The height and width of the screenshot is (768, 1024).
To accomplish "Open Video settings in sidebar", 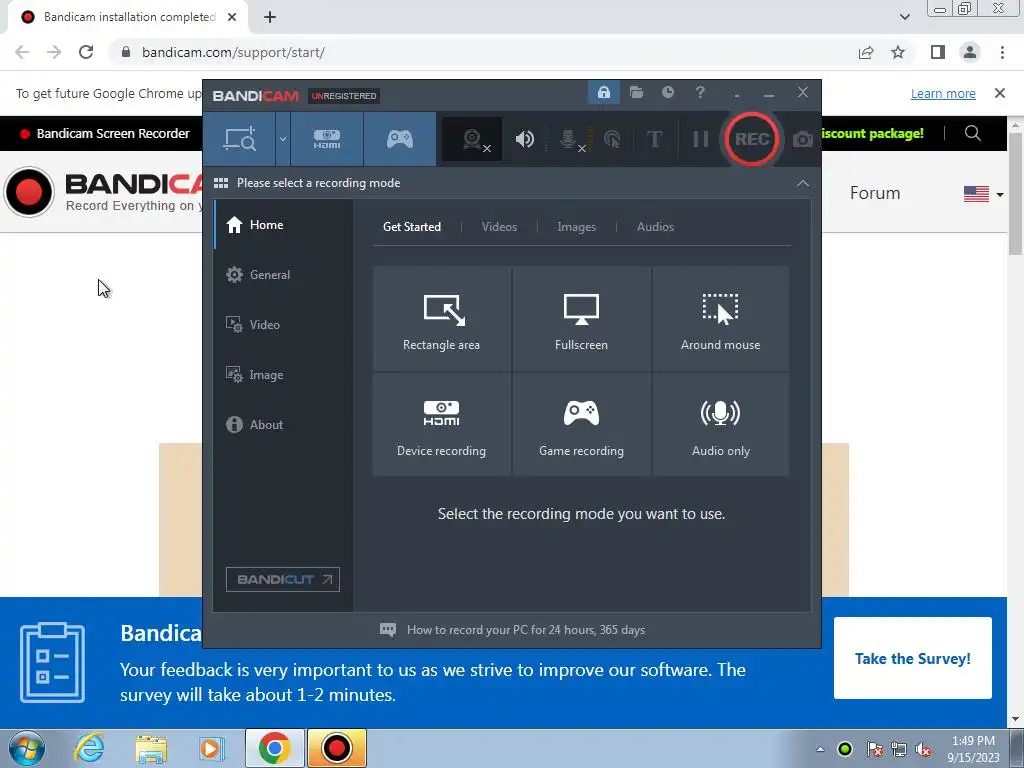I will (x=283, y=325).
